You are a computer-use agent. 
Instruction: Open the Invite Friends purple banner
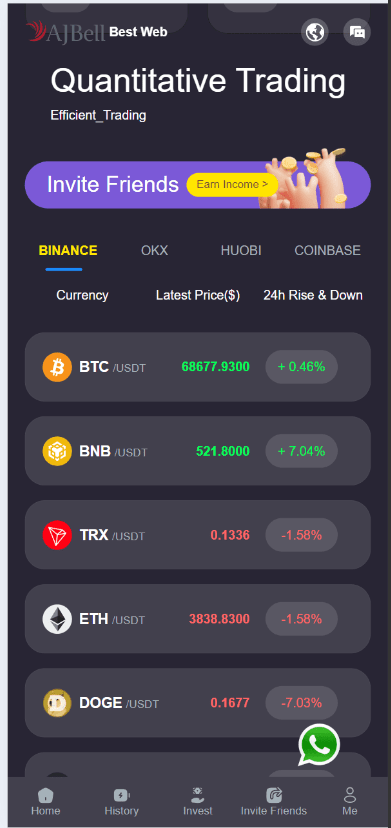[x=198, y=185]
